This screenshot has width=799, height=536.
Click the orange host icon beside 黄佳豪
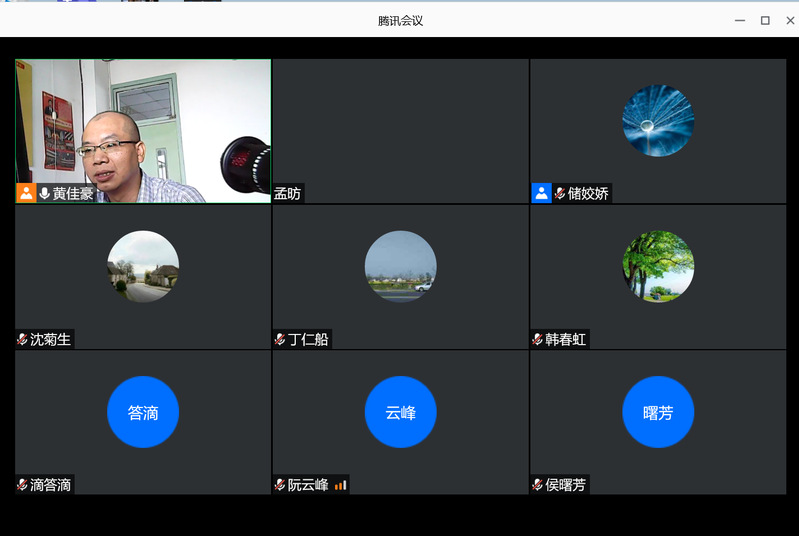click(26, 193)
